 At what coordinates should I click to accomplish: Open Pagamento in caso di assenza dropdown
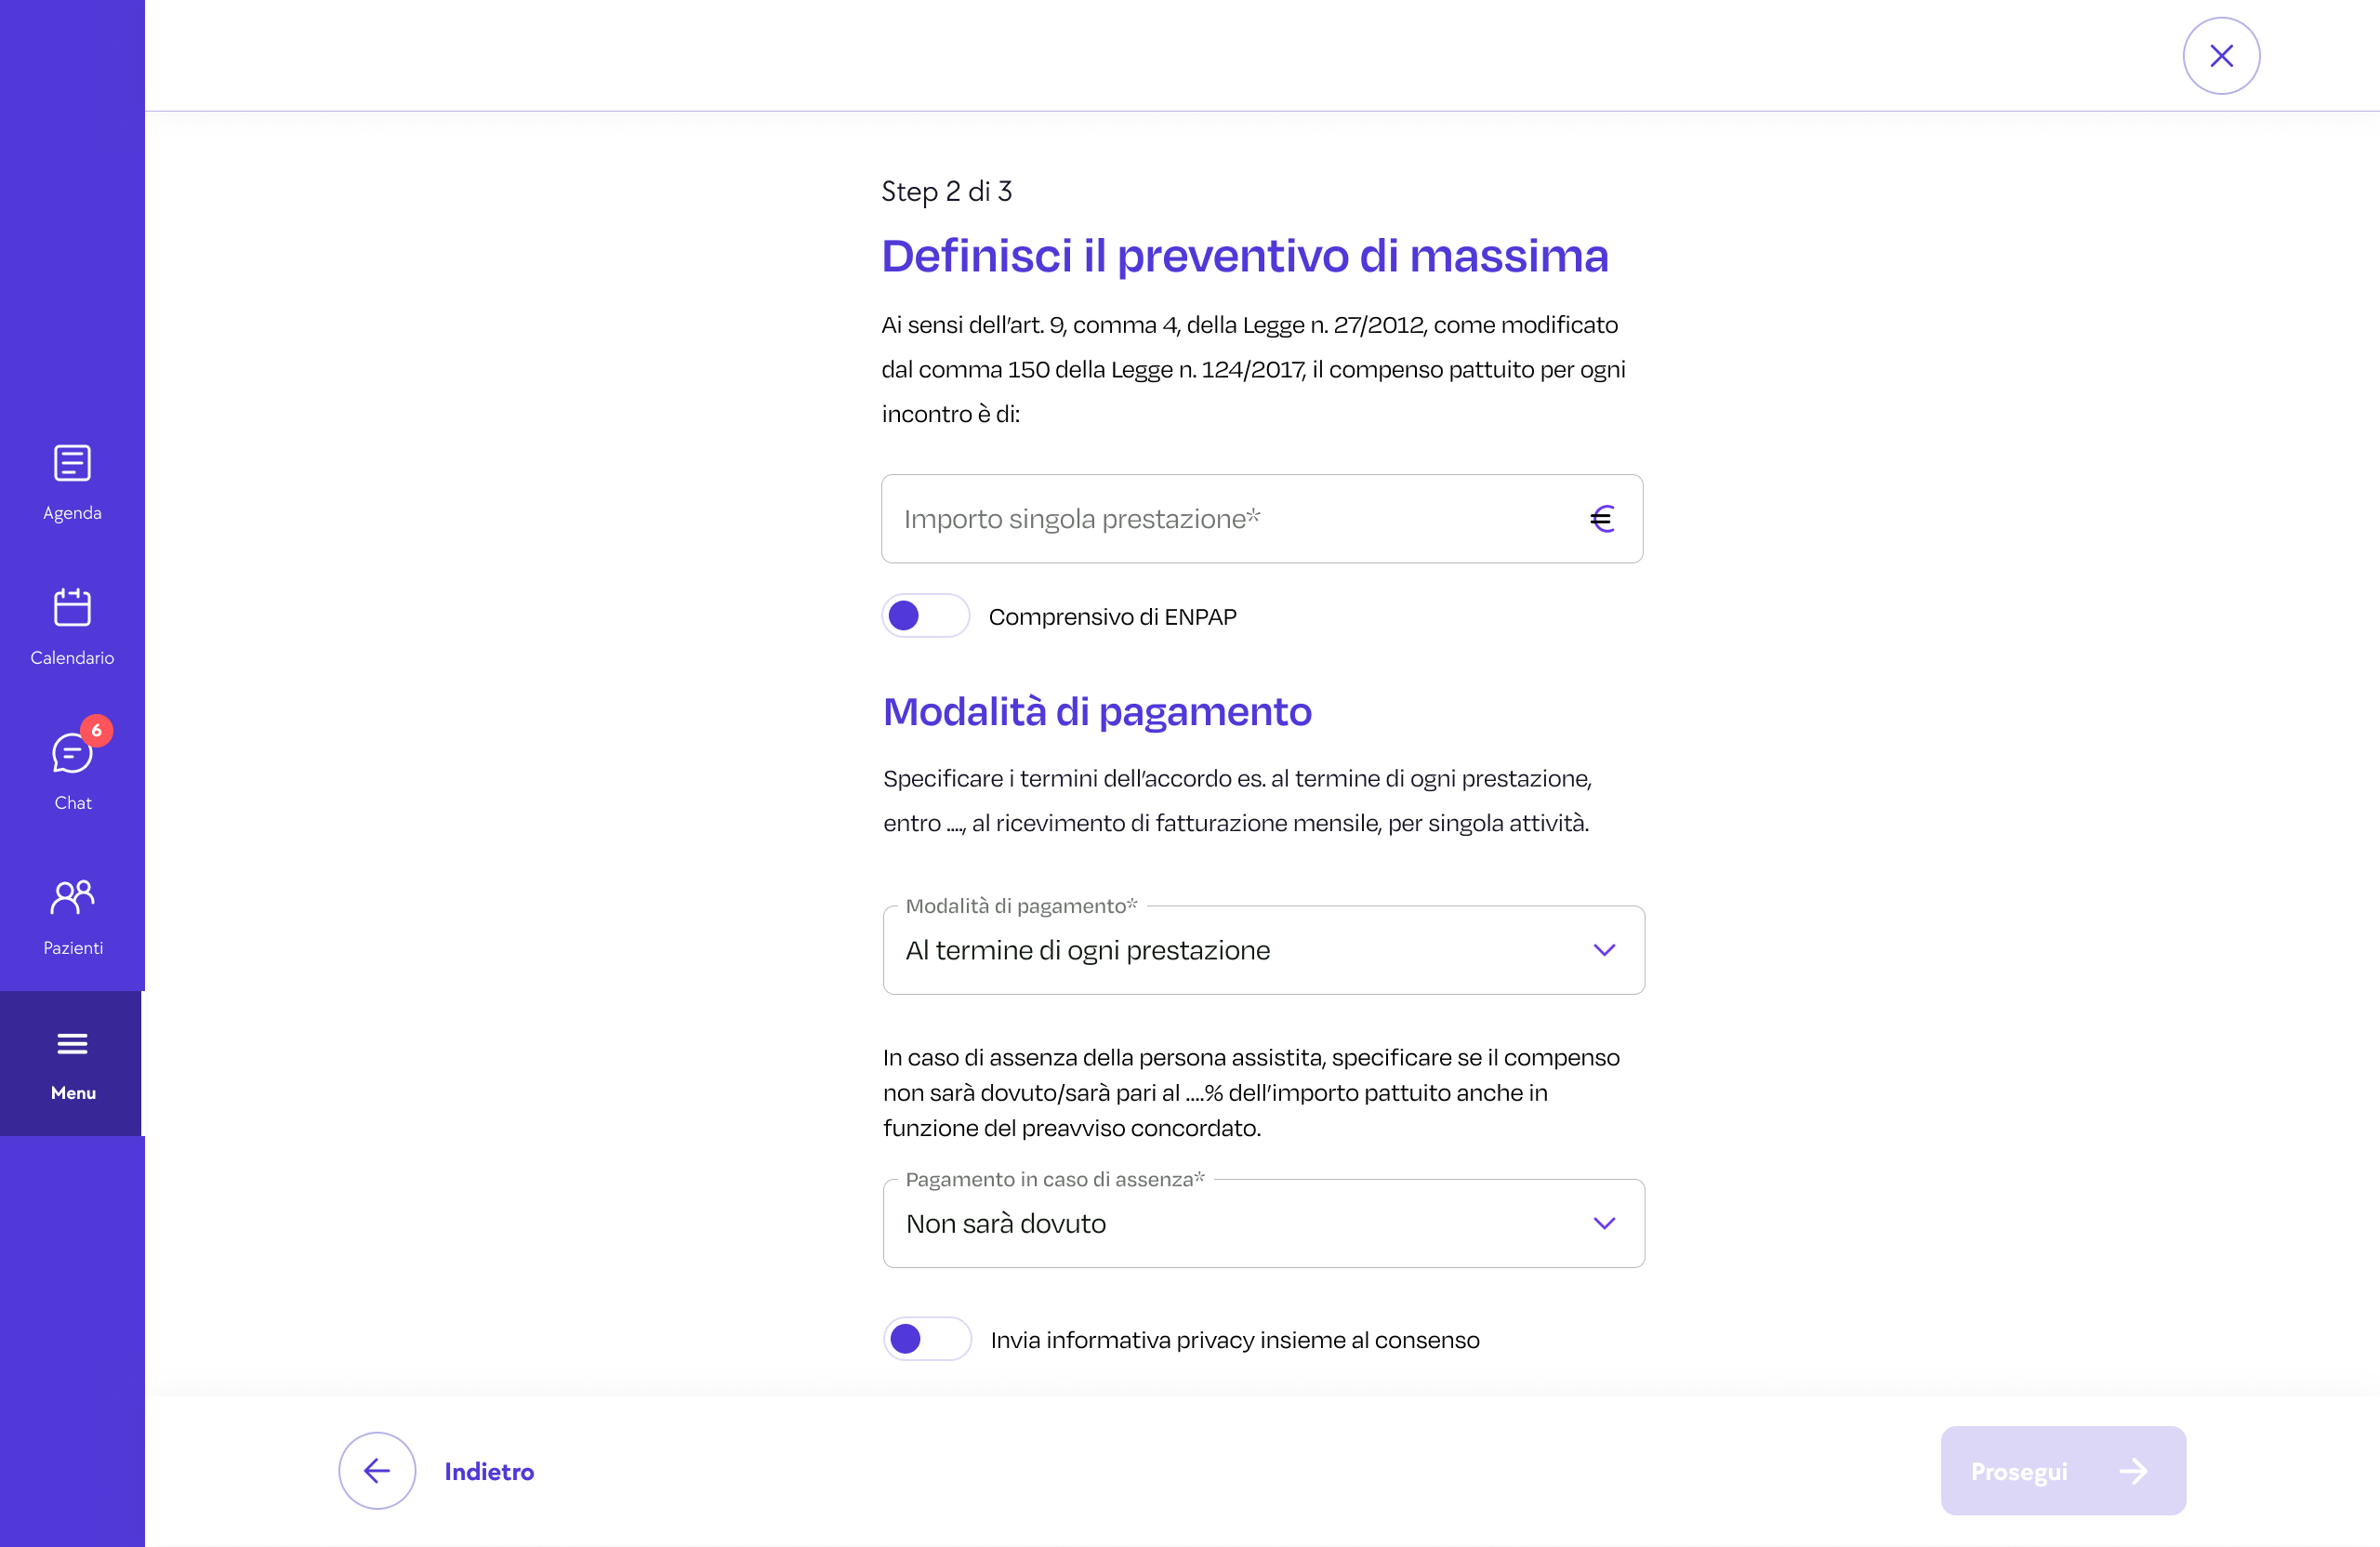click(x=1263, y=1223)
